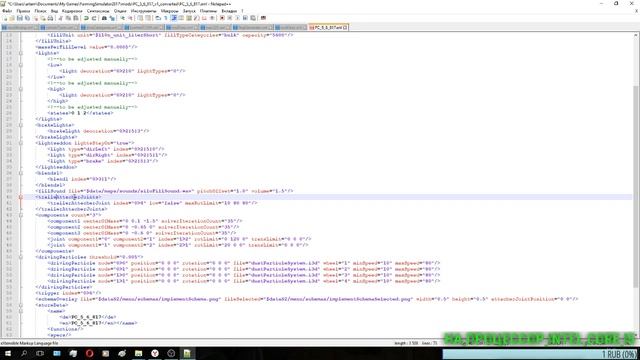Copy selection with toolbar icon
Image resolution: width=640 pixels, height=360 pixels.
click(68, 18)
